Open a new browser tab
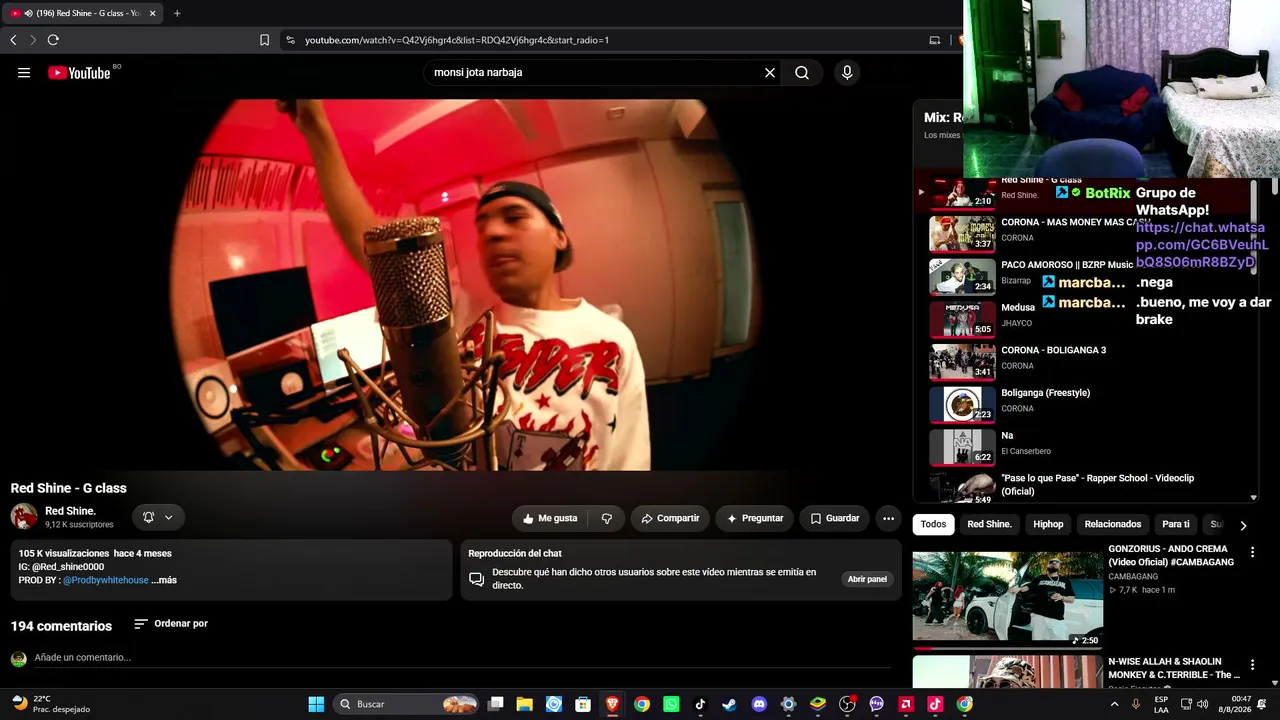Screen dimensions: 1280x720 pos(177,13)
